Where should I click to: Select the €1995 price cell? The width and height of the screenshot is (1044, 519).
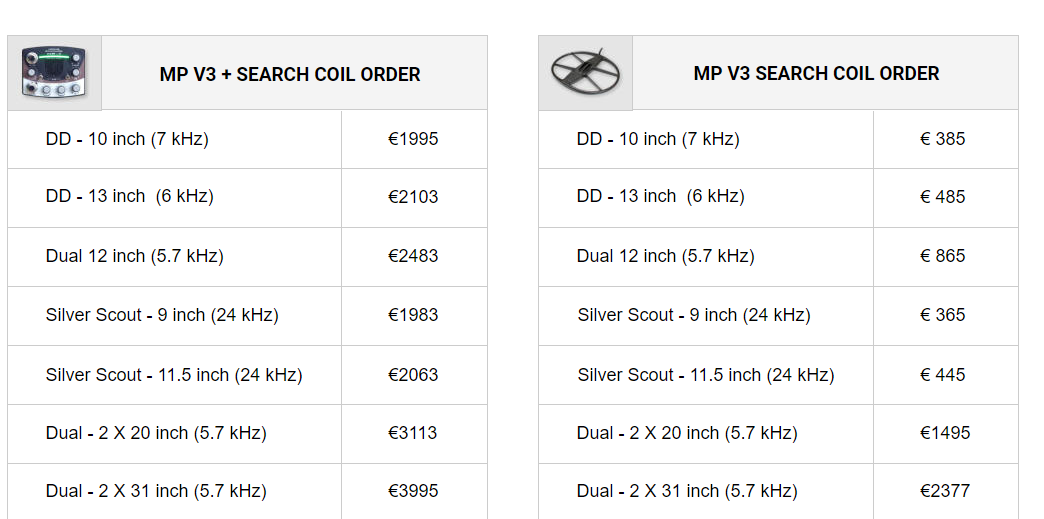[x=413, y=139]
